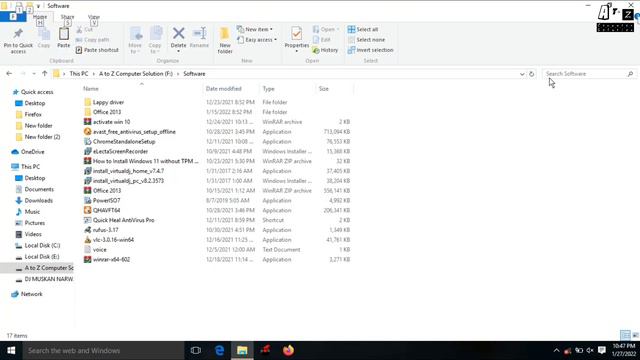Click the Edit ribbon command
The image size is (640, 360).
pyautogui.click(x=322, y=40)
